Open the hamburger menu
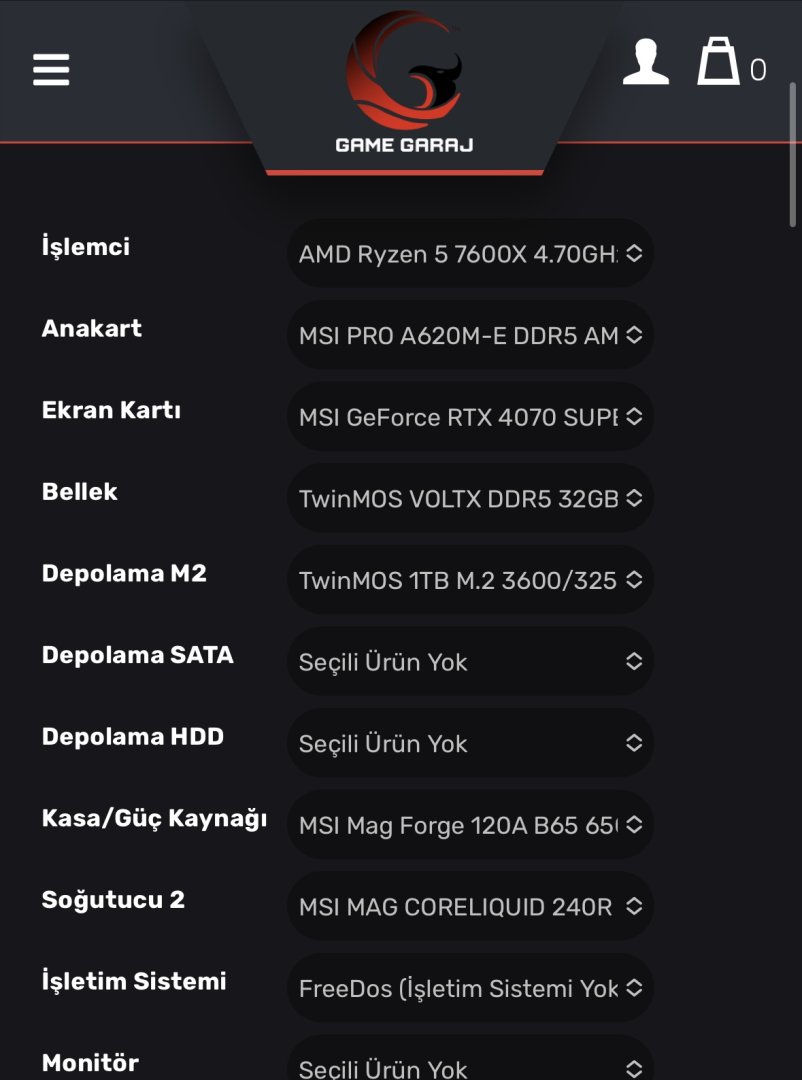Viewport: 802px width, 1080px height. pos(51,69)
